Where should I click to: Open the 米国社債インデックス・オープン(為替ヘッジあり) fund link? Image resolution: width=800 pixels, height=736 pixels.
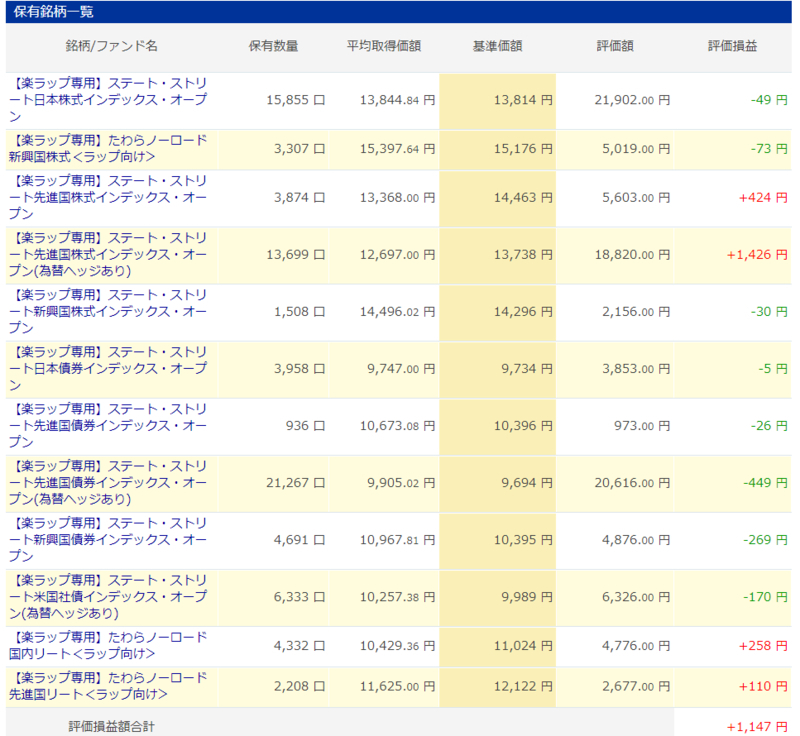(110, 597)
